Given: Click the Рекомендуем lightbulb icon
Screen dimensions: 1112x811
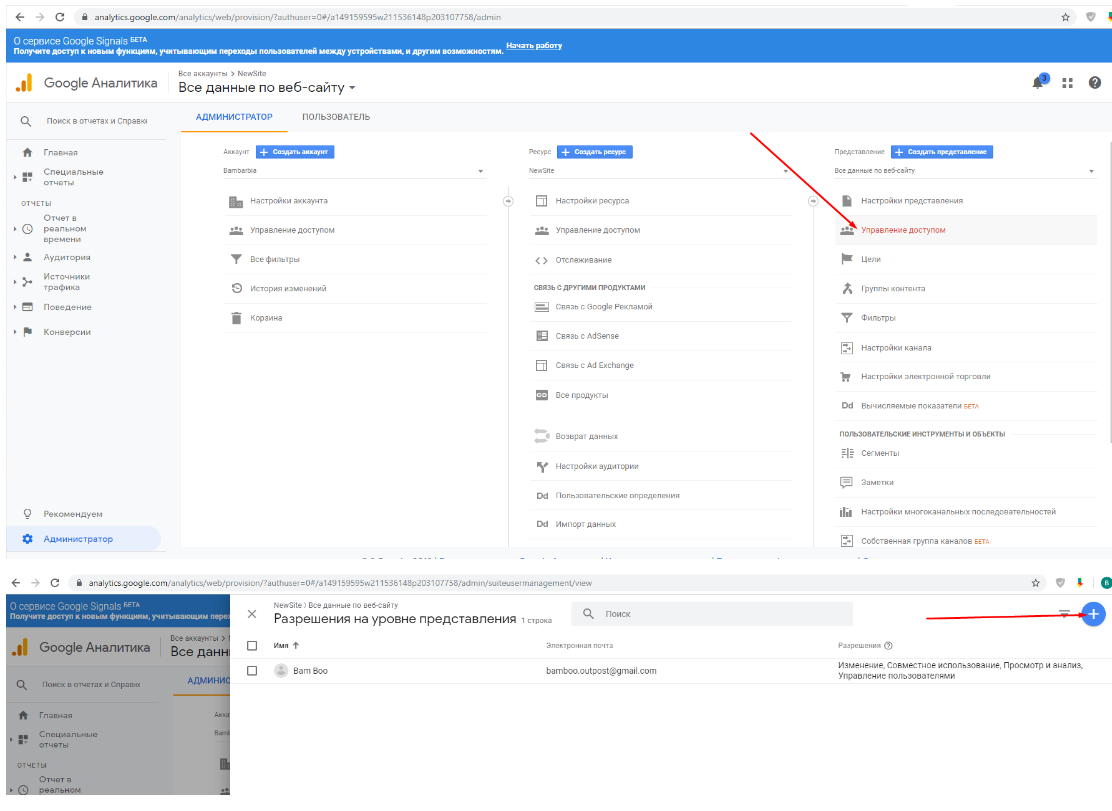Looking at the screenshot, I should tap(28, 513).
